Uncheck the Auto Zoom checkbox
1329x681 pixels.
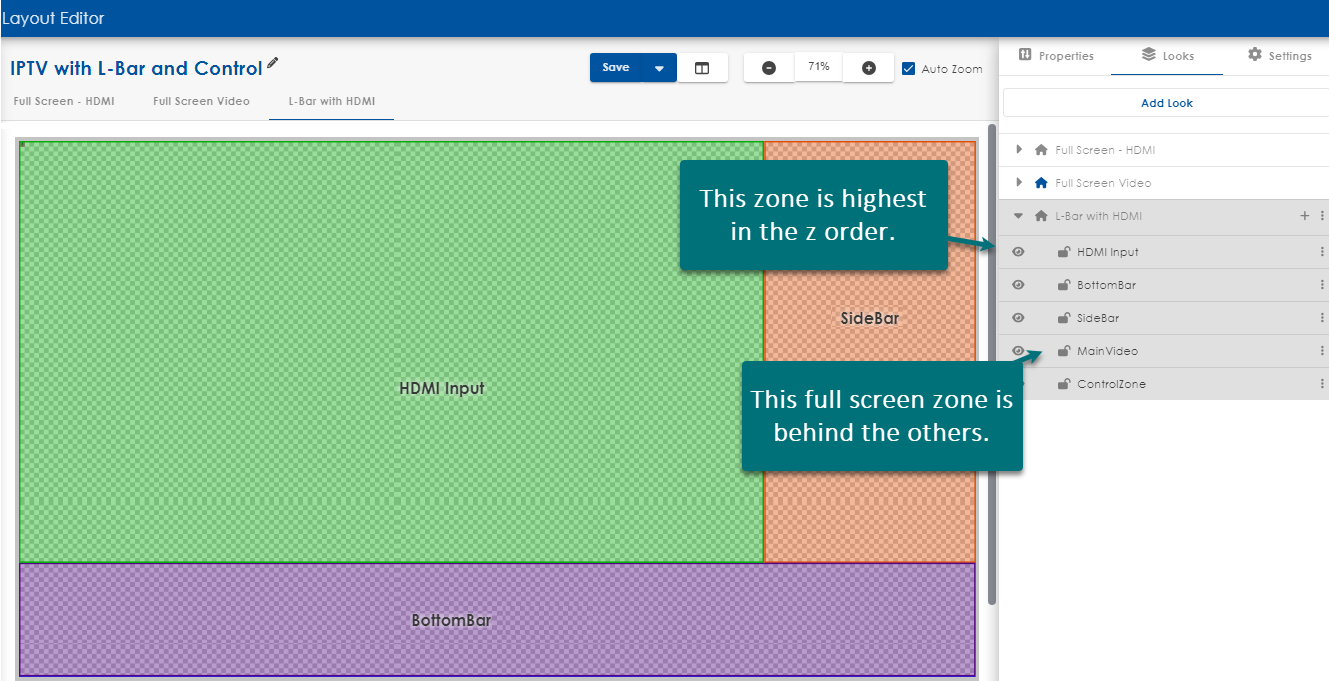[908, 69]
